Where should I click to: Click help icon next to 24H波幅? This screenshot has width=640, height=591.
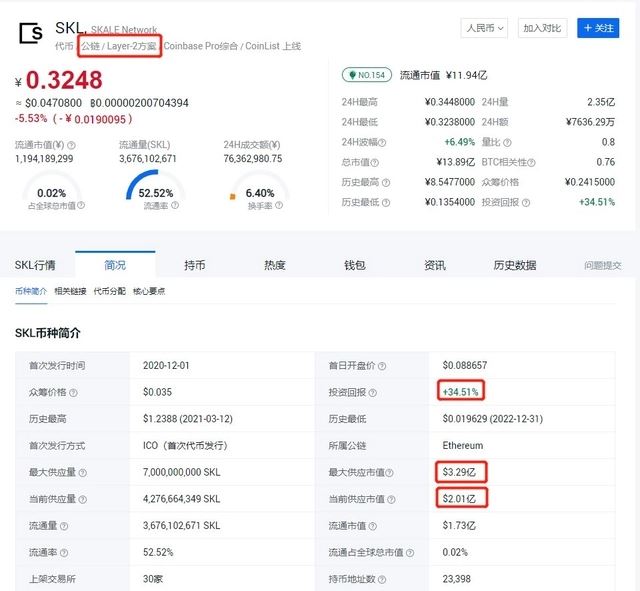382,142
